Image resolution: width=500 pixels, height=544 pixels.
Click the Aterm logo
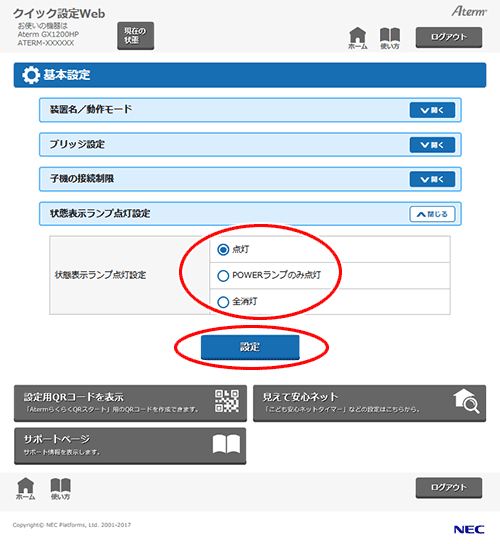(x=469, y=11)
